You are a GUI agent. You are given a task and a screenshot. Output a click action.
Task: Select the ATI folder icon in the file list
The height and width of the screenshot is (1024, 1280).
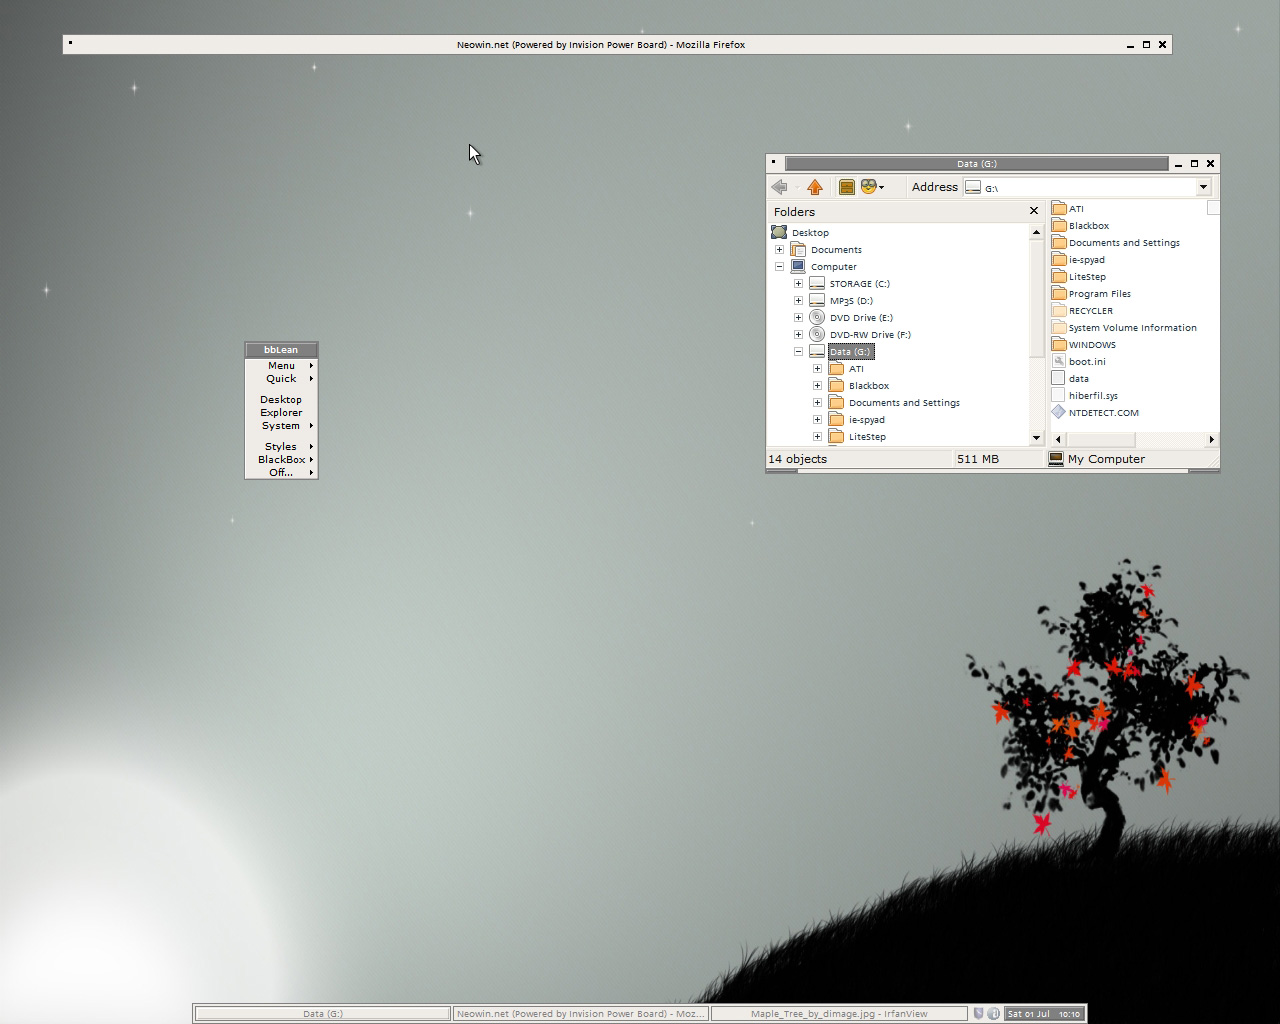point(1059,208)
